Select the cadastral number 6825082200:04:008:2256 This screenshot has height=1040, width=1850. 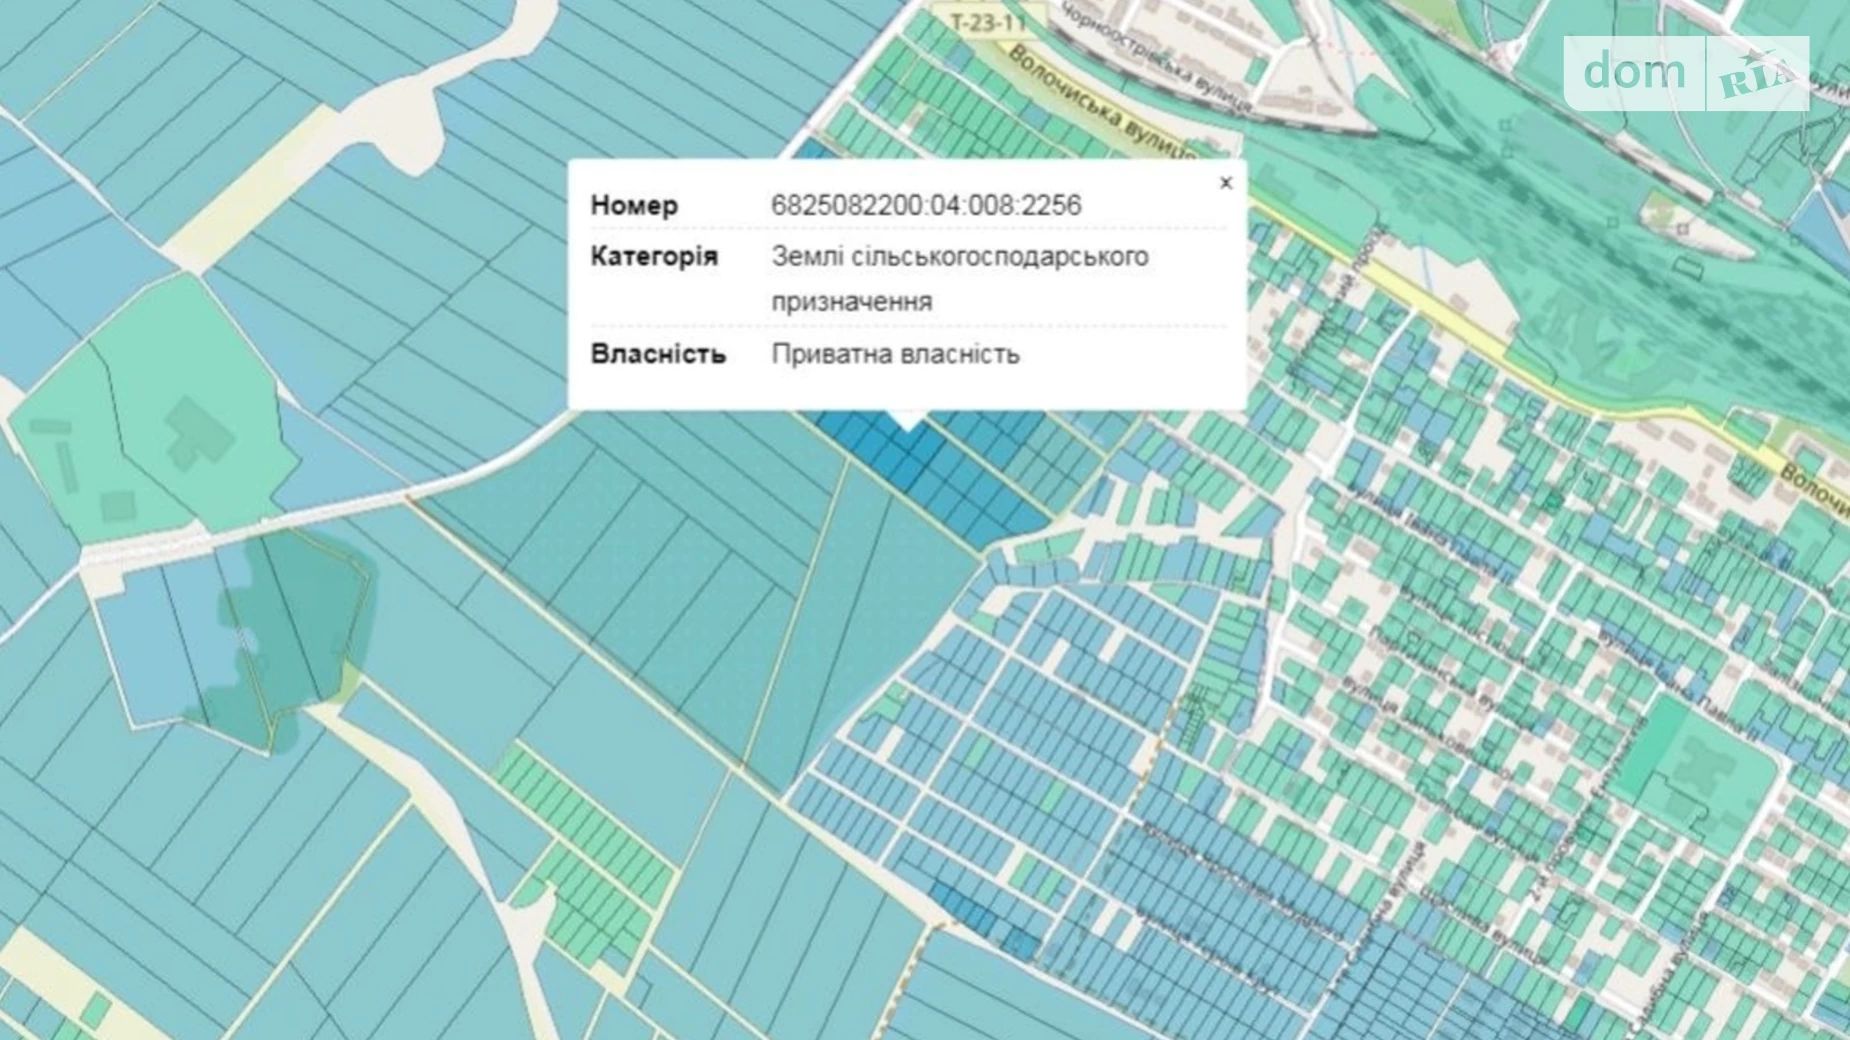[926, 205]
